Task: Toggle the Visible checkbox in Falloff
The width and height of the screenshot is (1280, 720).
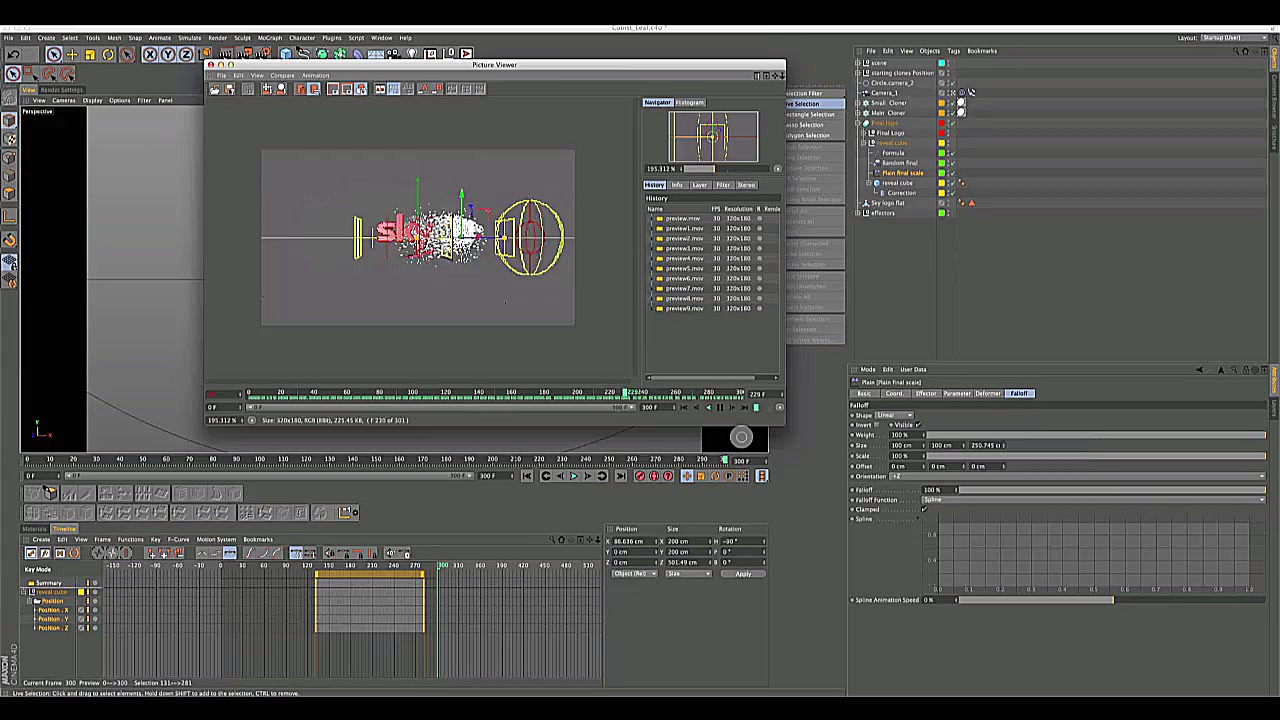Action: 917,425
